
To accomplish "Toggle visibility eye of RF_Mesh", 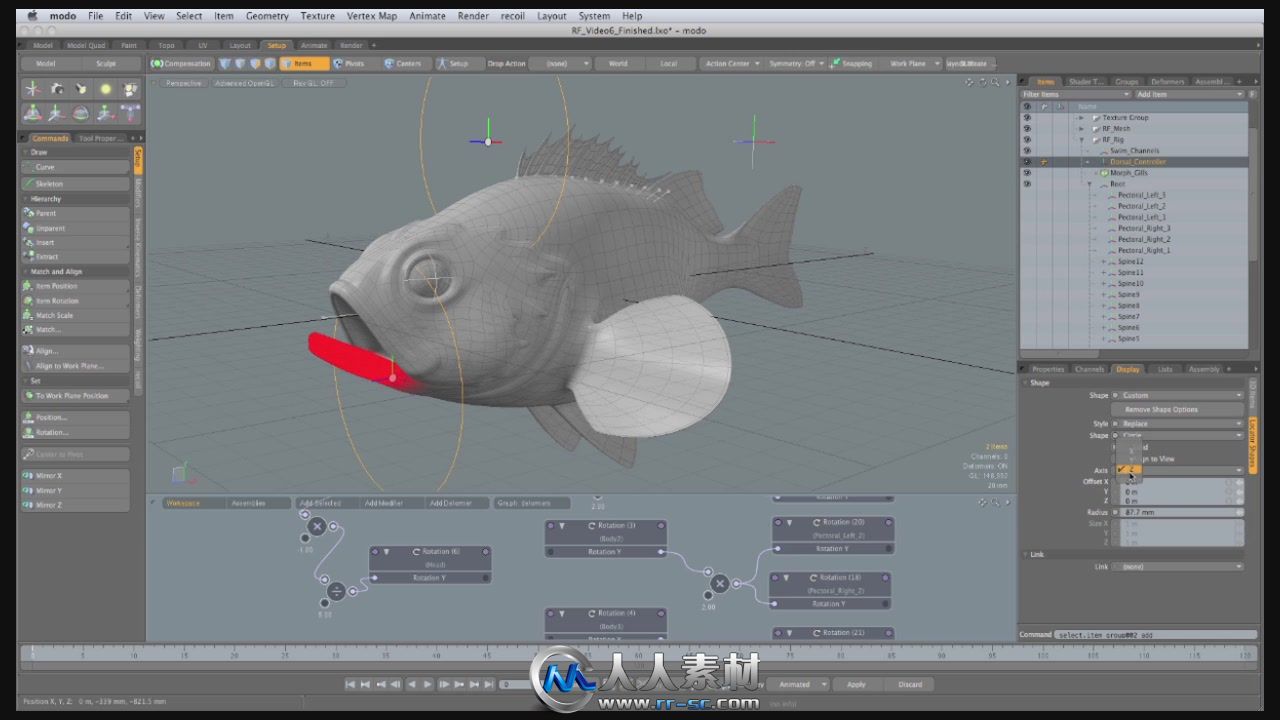I will 1027,128.
